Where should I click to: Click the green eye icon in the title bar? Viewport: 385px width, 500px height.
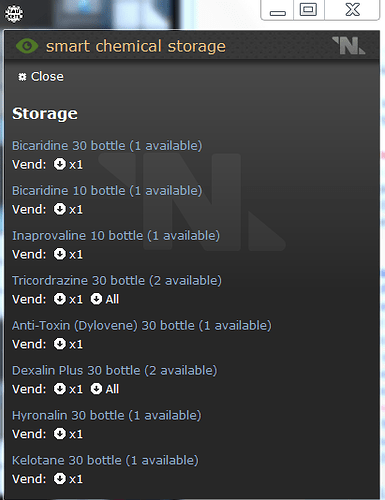tap(27, 46)
